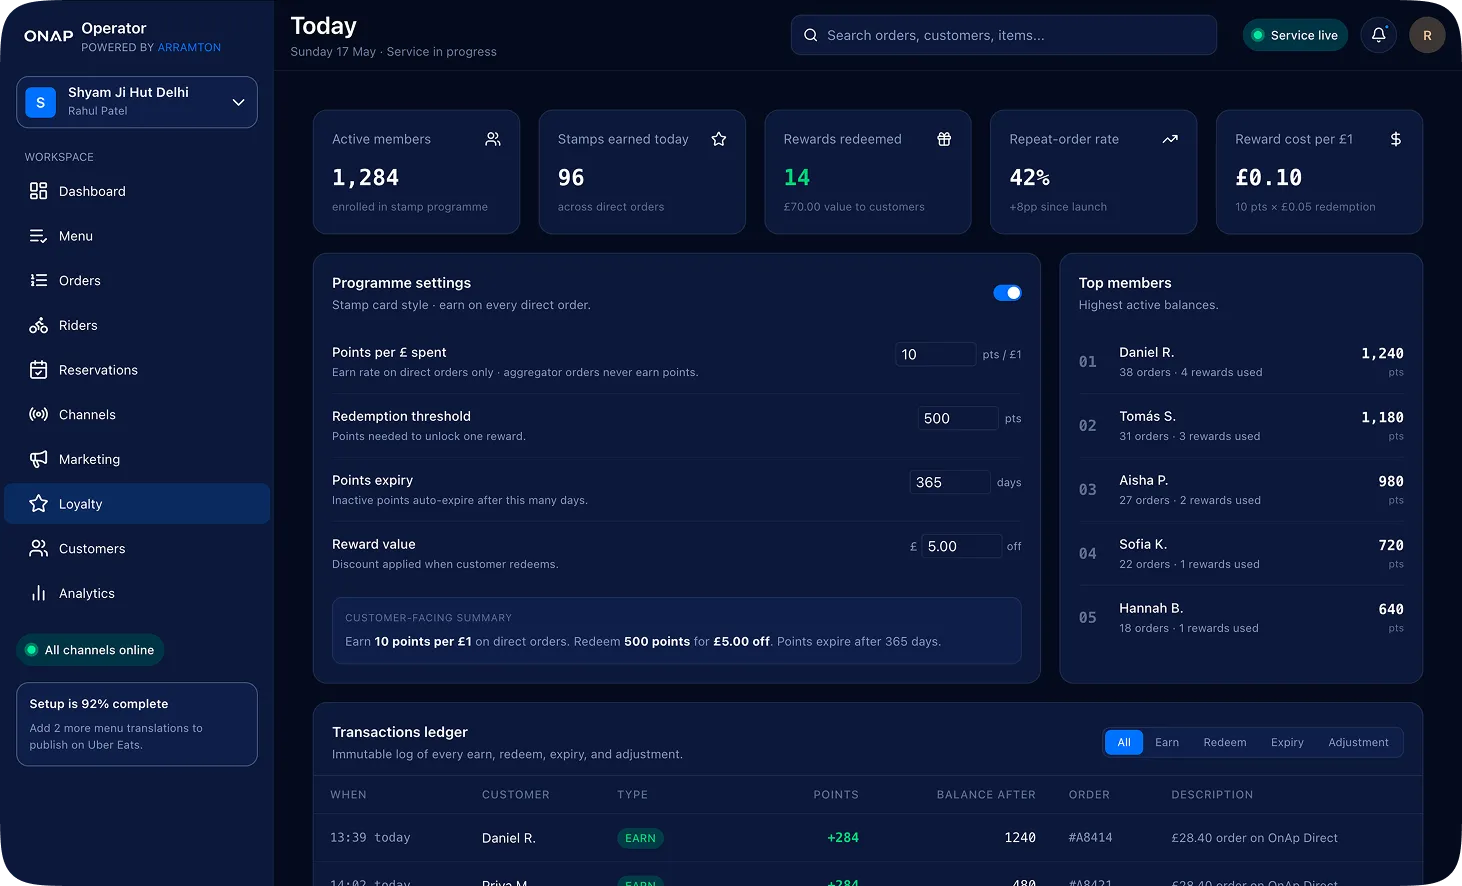Expand the Shyam Ji Hut Delhi selector

[137, 102]
